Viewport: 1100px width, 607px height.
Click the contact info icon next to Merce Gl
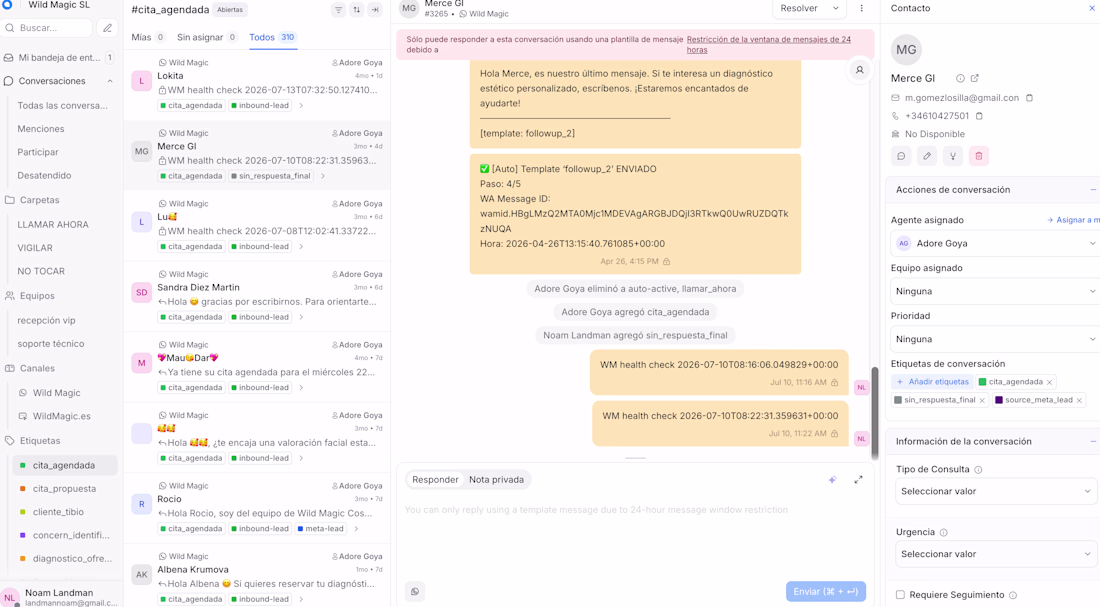[x=960, y=79]
